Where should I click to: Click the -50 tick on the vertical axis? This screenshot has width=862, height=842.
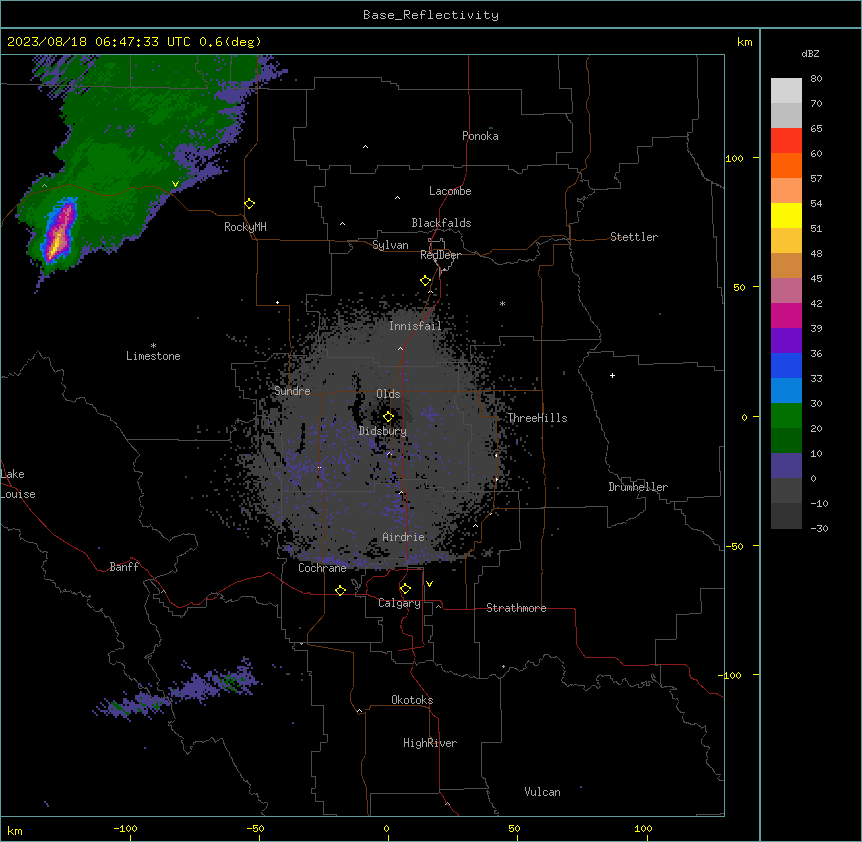click(734, 546)
